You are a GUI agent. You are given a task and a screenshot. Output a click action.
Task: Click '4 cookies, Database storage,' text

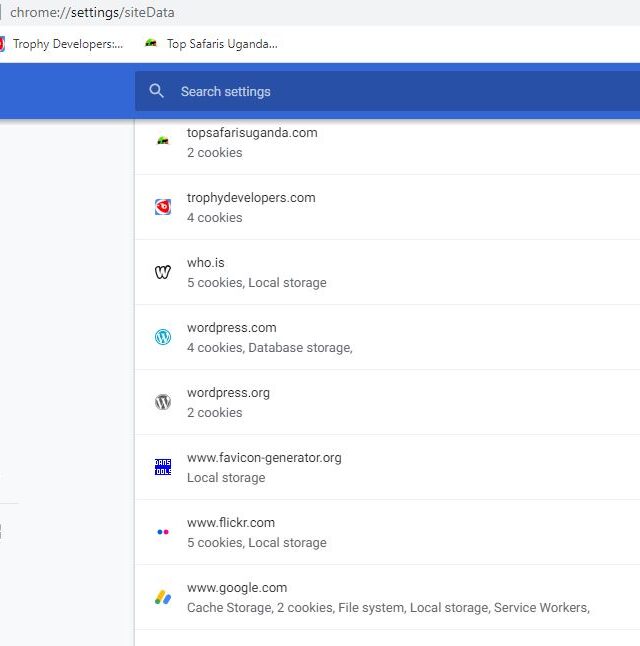tap(270, 348)
